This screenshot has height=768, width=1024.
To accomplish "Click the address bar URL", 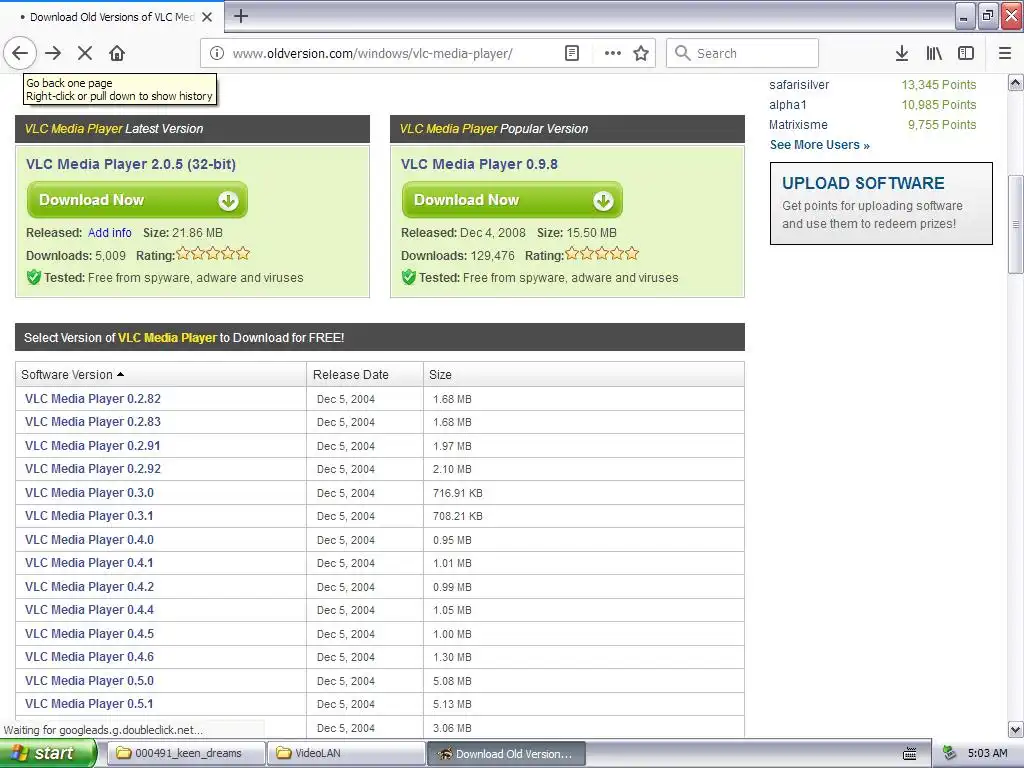I will pyautogui.click(x=372, y=54).
